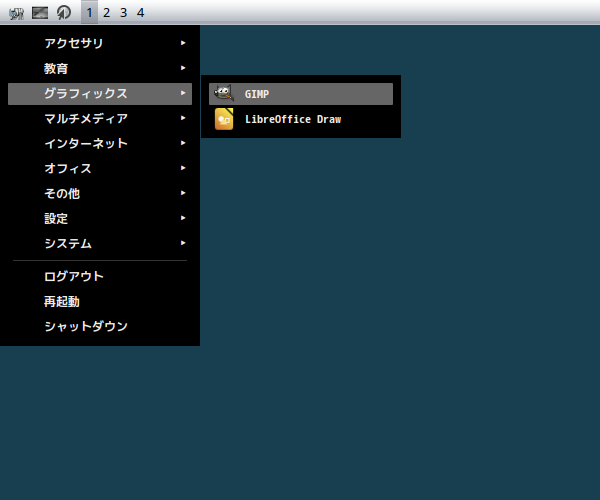Click the circular logo icon in the top panel

tap(64, 13)
